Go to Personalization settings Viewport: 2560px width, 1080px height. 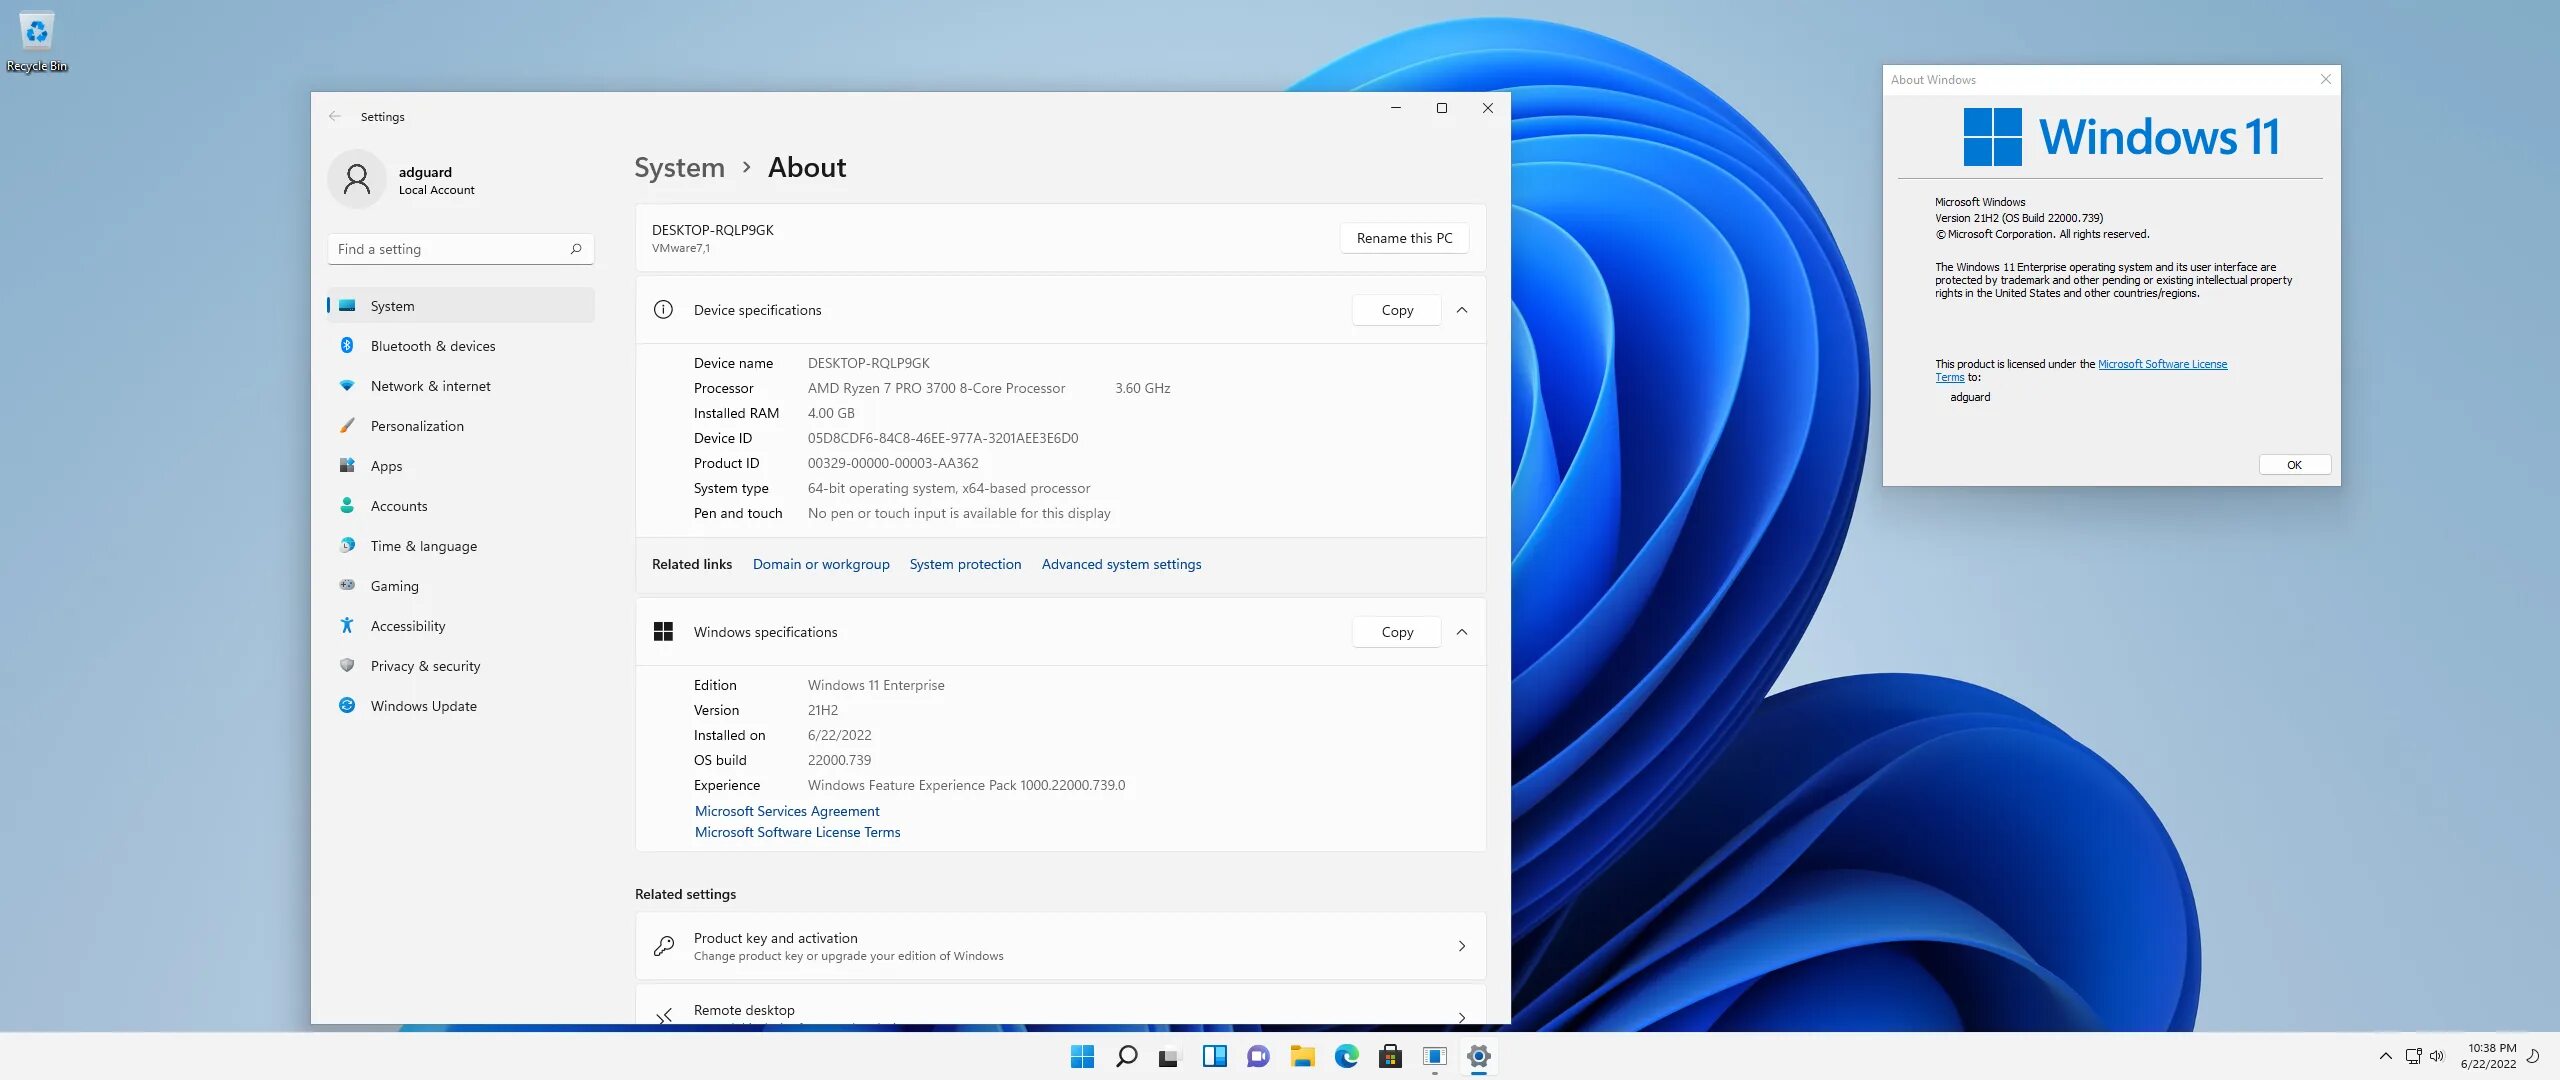tap(417, 426)
